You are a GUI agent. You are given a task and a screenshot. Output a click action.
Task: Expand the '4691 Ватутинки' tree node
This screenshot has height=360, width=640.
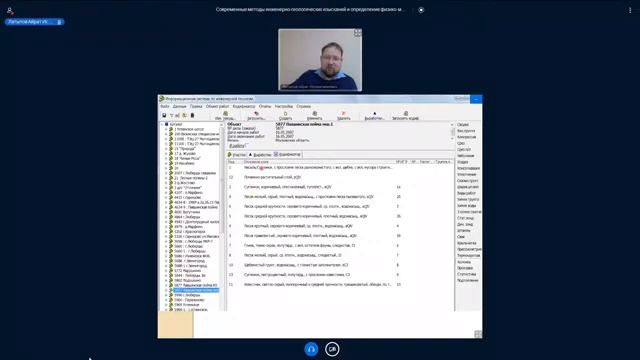(166, 212)
